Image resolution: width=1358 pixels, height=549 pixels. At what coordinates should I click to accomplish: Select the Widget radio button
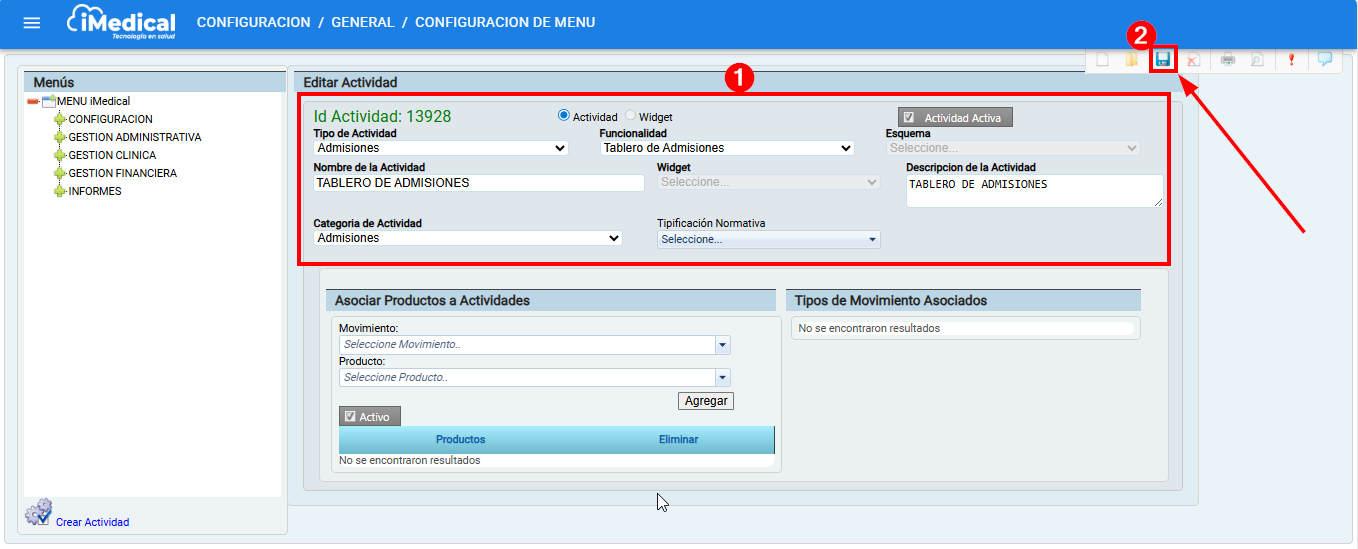[x=631, y=116]
